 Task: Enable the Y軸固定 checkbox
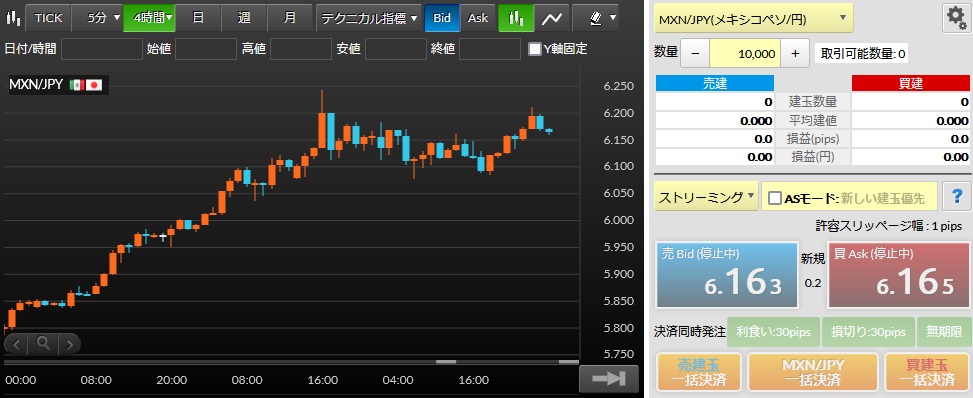(534, 49)
